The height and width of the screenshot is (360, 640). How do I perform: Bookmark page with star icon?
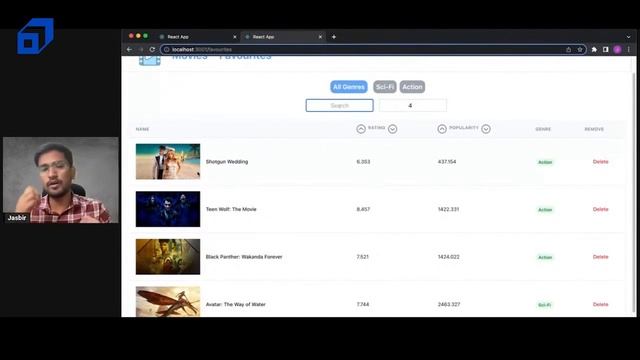tap(580, 49)
